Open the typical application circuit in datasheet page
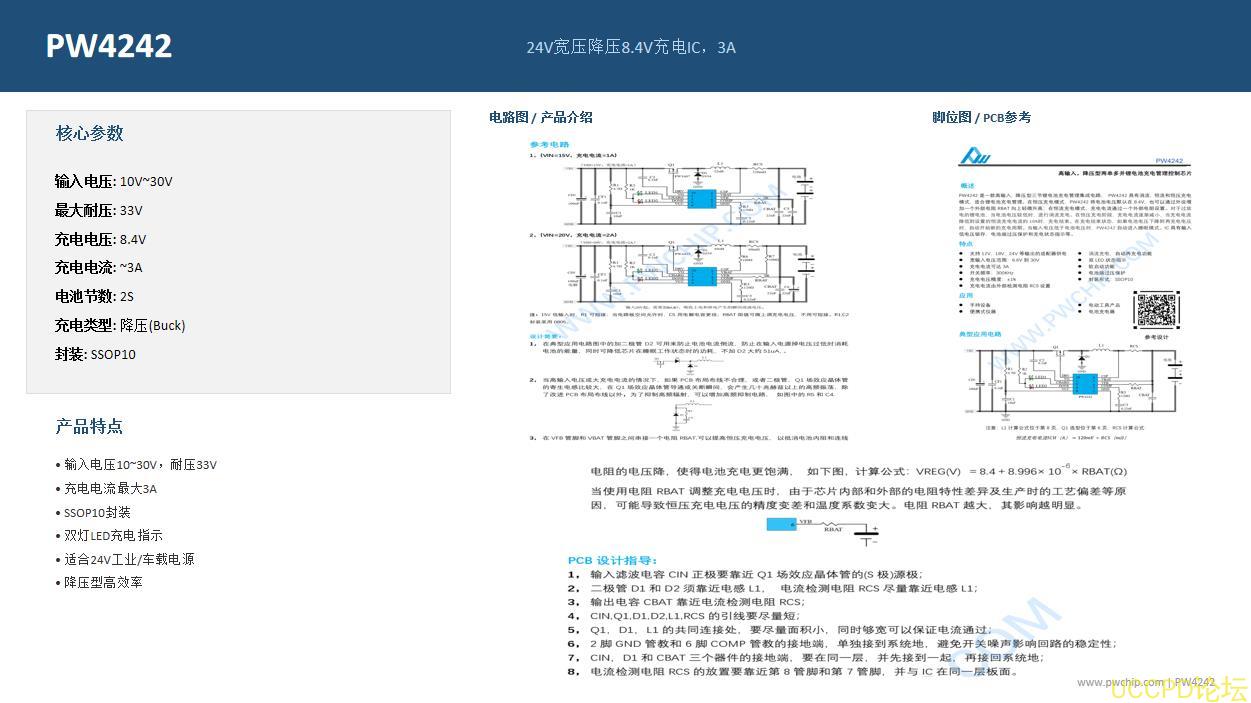The height and width of the screenshot is (703, 1251). click(1076, 379)
